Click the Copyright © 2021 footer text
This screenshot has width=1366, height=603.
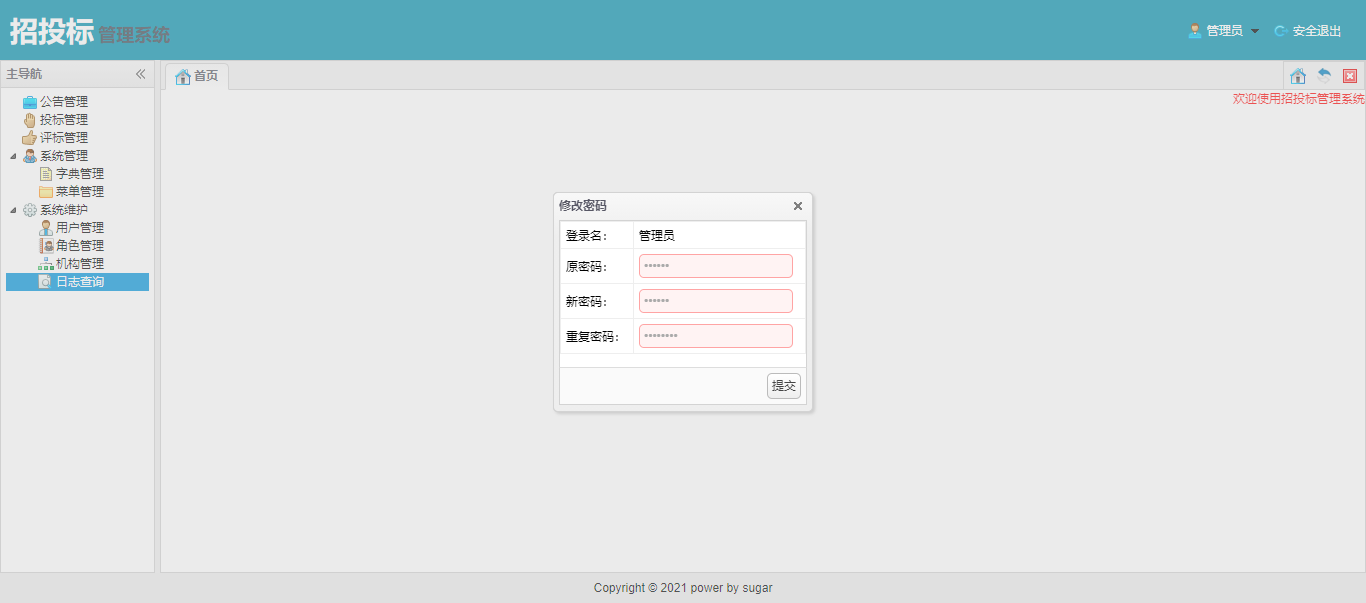click(683, 588)
